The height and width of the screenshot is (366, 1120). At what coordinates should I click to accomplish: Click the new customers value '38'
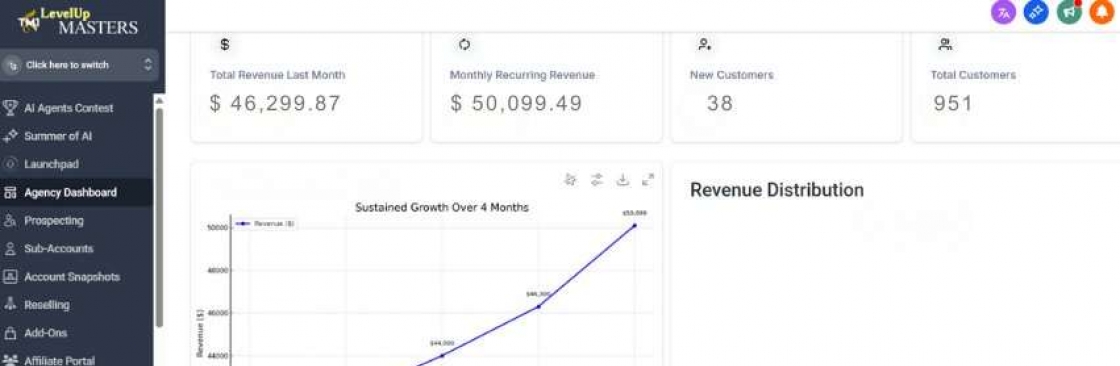720,104
